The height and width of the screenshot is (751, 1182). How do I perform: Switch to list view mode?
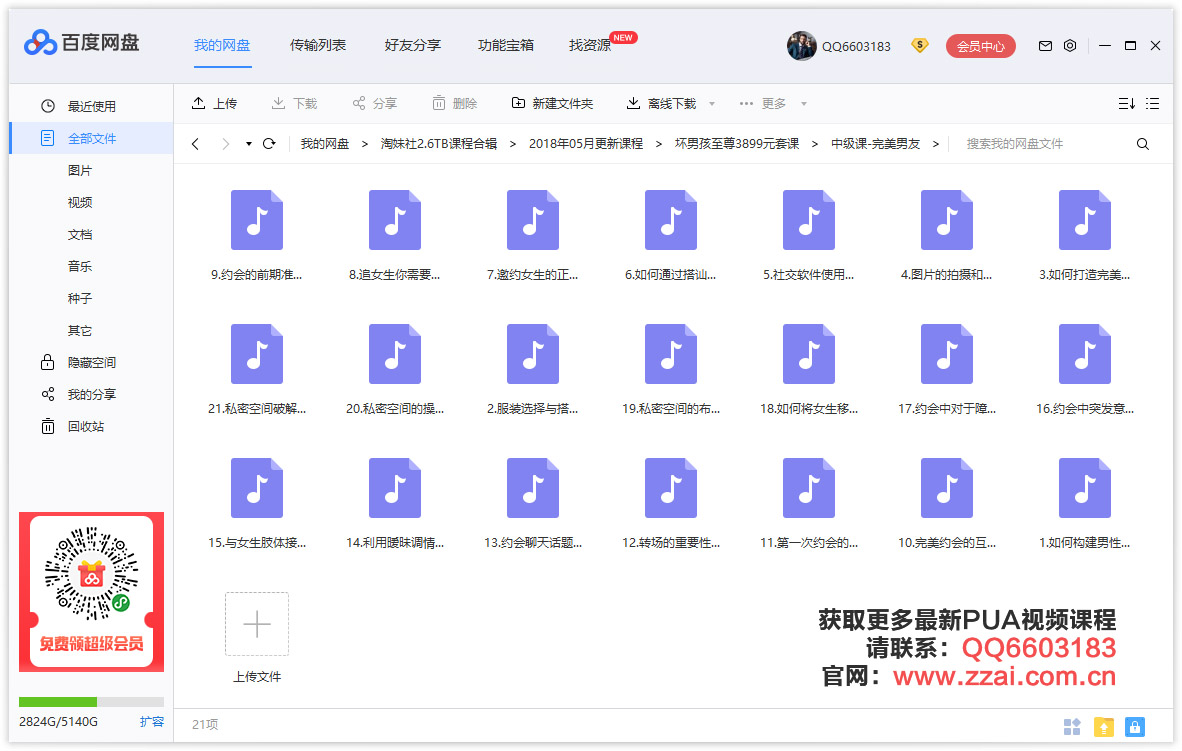[x=1152, y=104]
